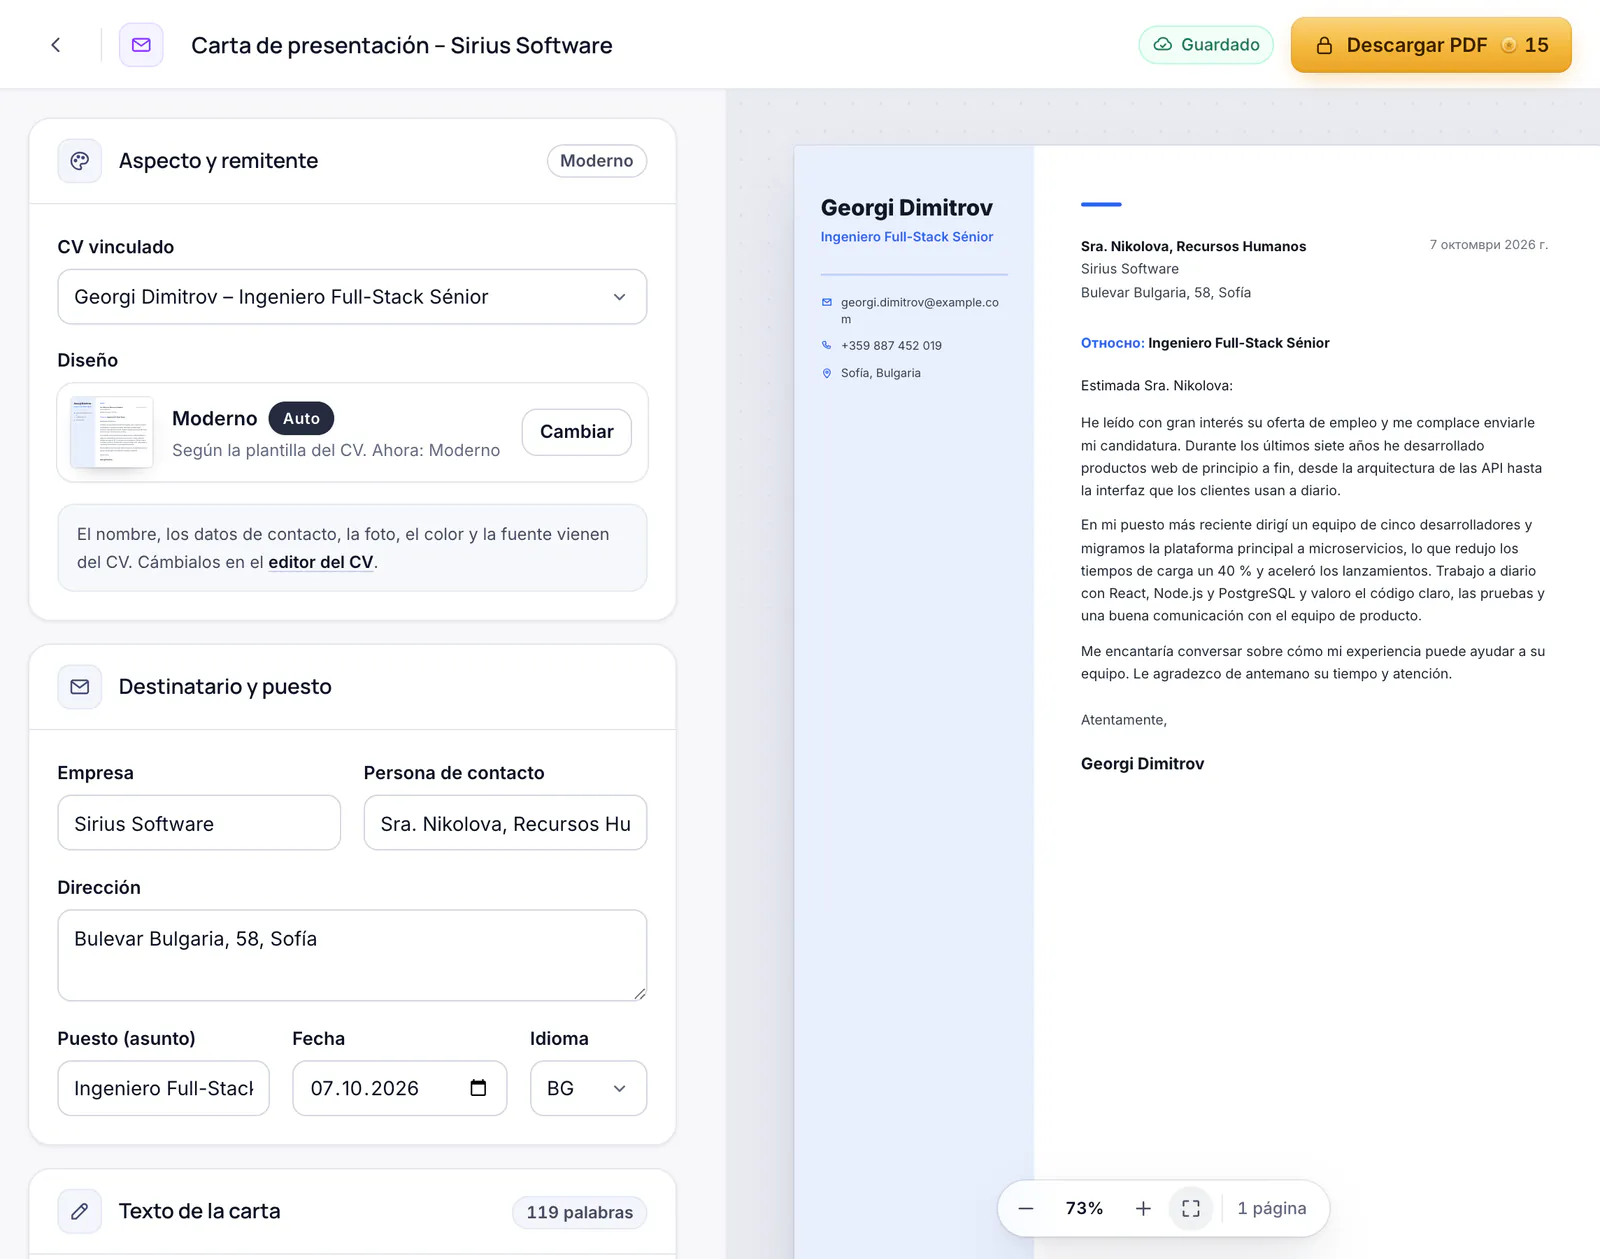Click the Carta de presentación title text
Image resolution: width=1600 pixels, height=1259 pixels.
(x=402, y=45)
